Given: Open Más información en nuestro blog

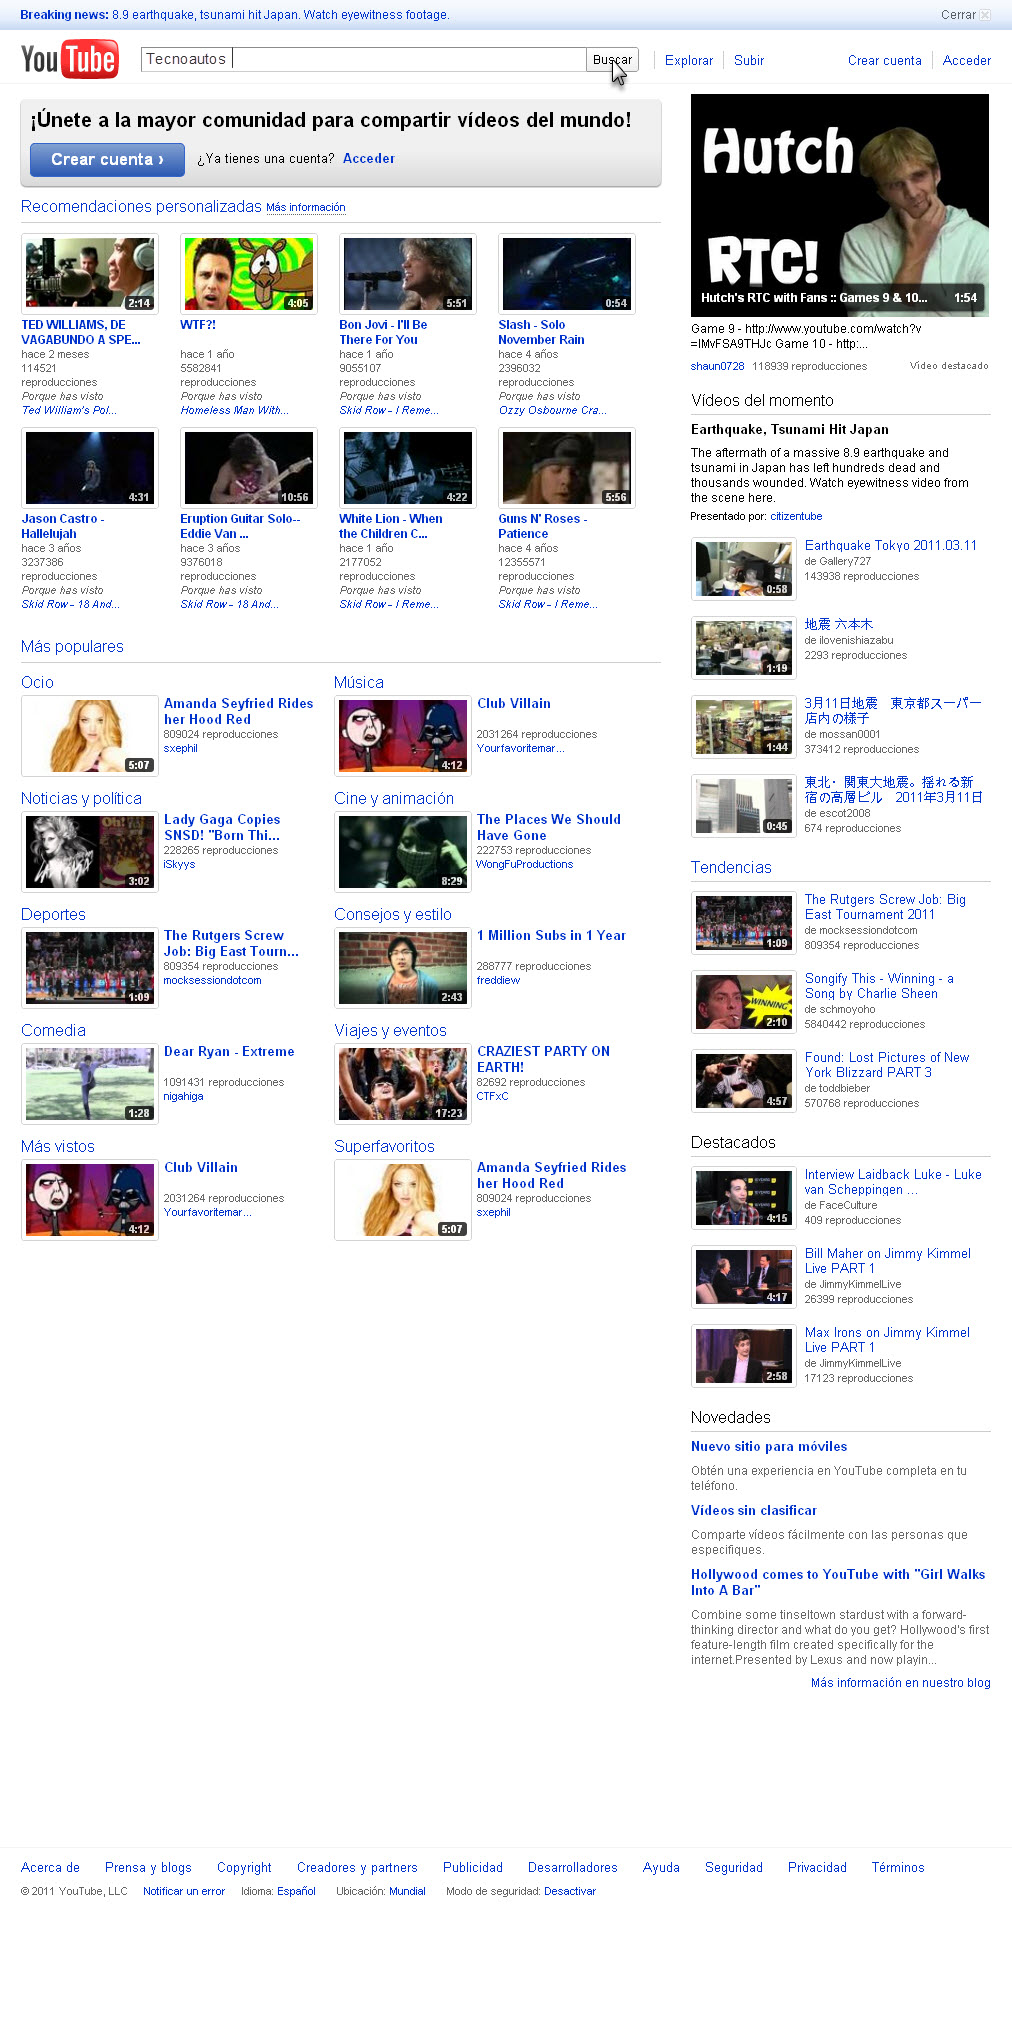Looking at the screenshot, I should click(901, 1683).
